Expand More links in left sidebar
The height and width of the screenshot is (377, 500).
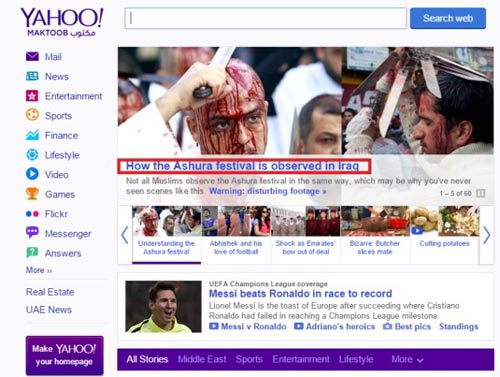[x=39, y=270]
